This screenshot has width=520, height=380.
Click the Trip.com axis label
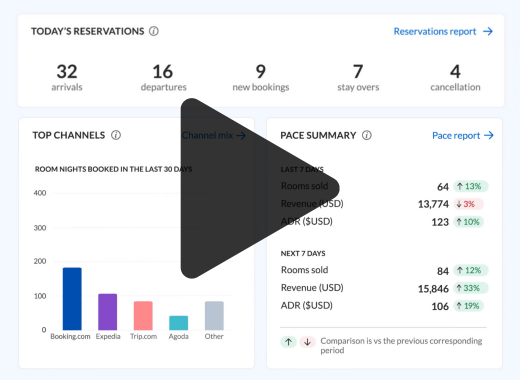(x=143, y=336)
